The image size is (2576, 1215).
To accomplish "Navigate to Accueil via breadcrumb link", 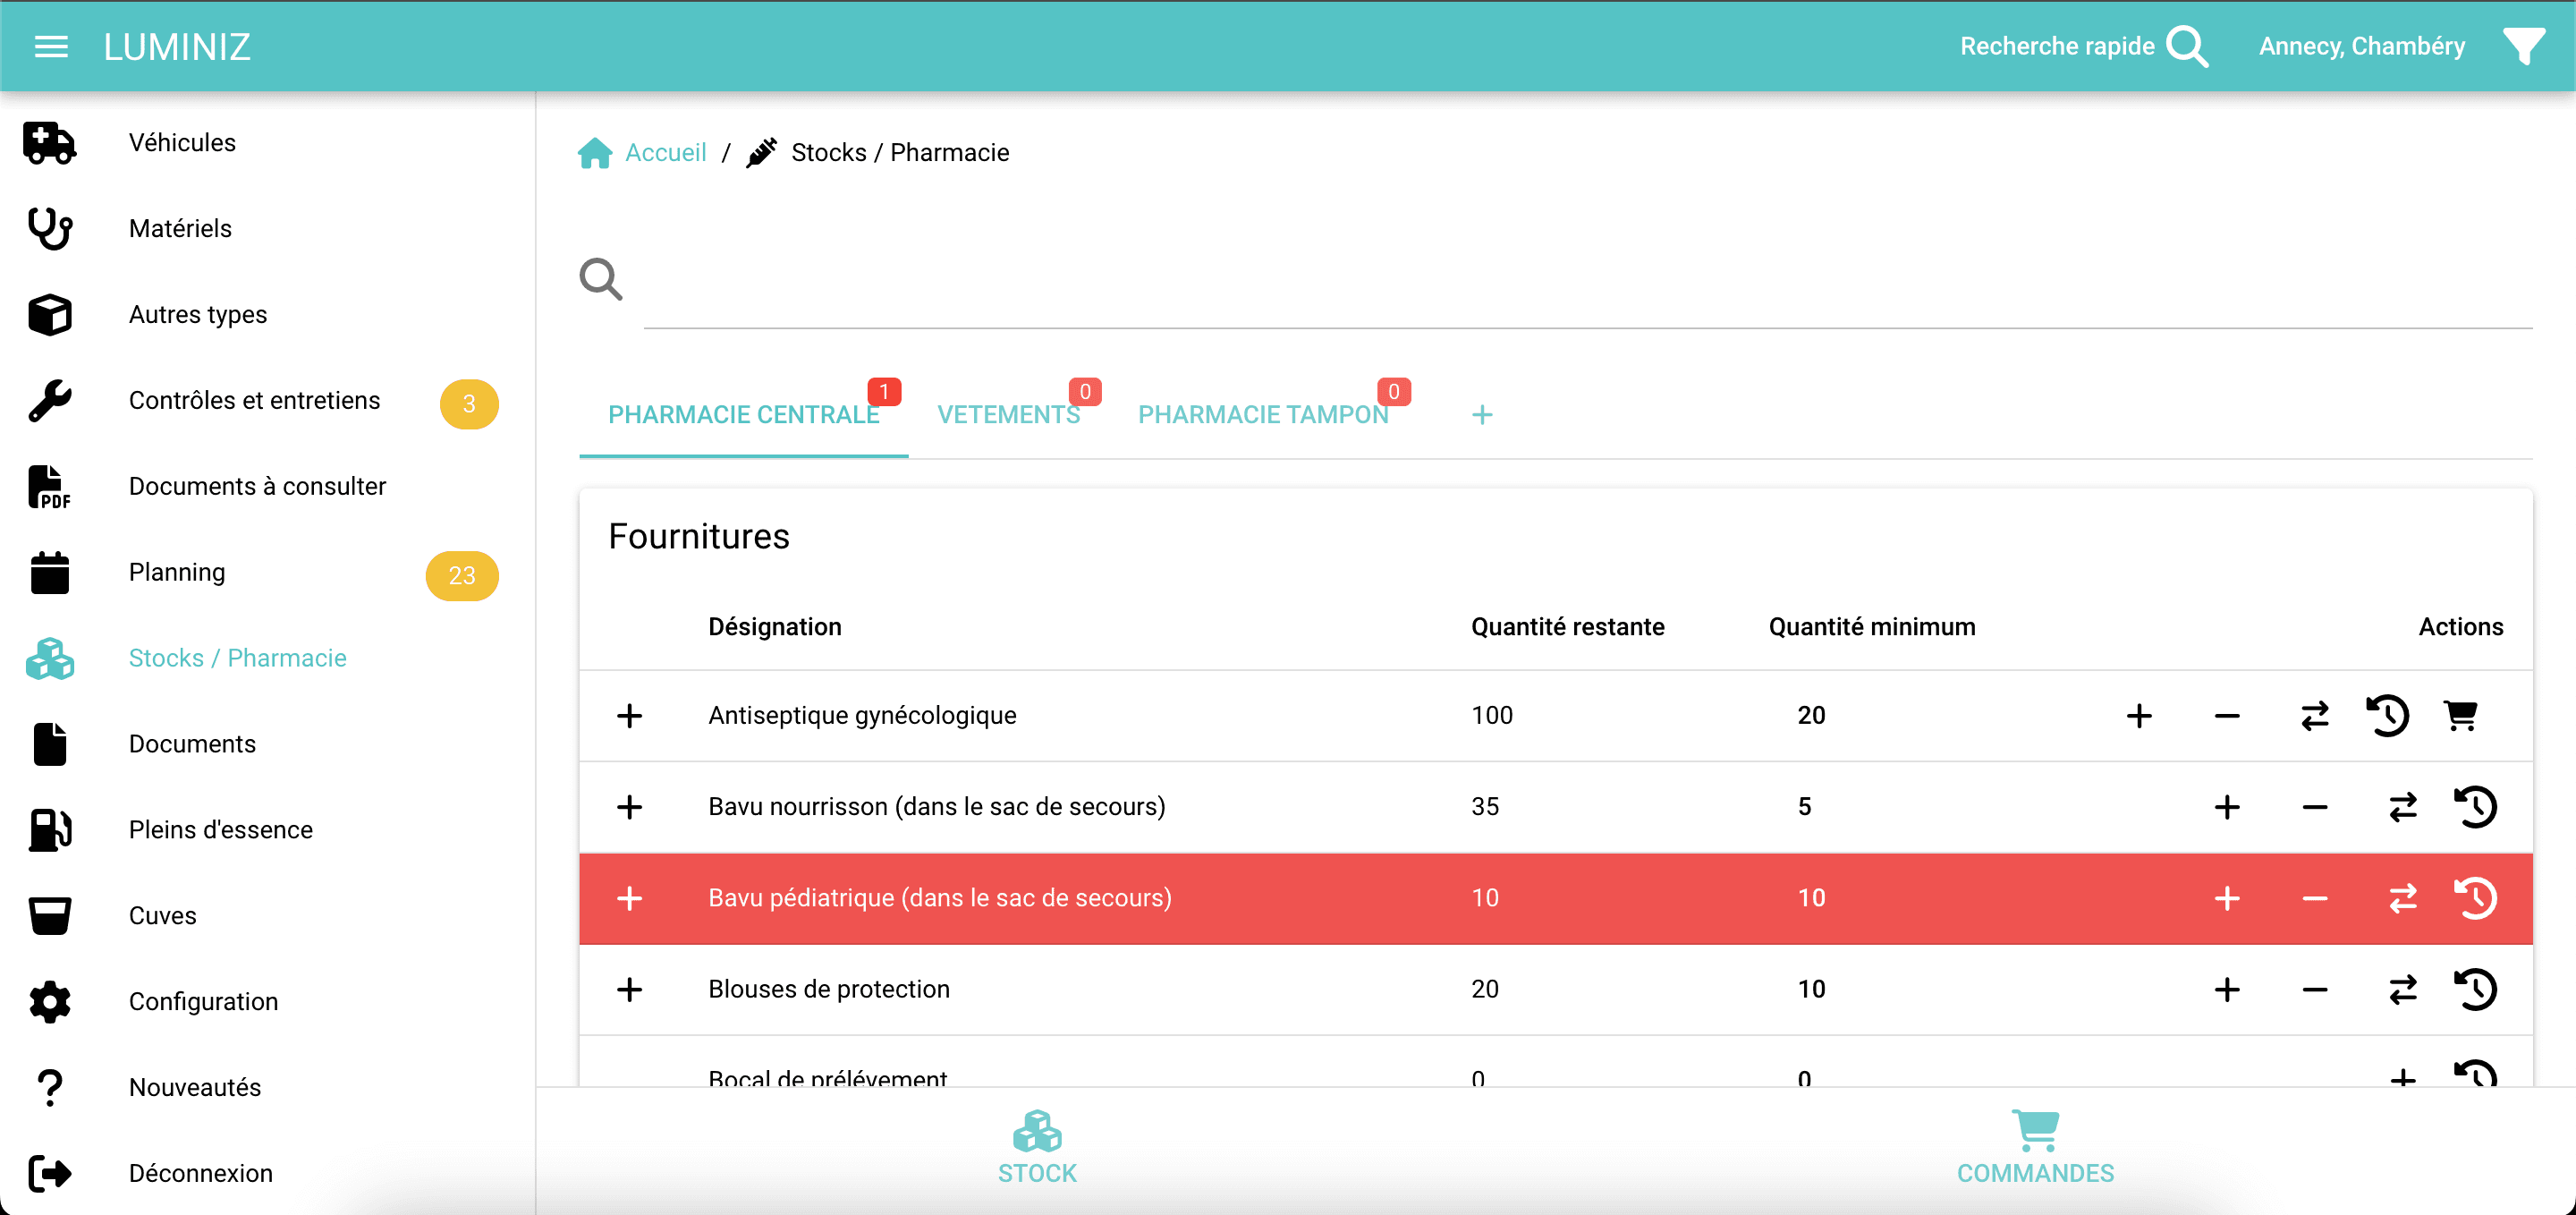I will click(666, 152).
